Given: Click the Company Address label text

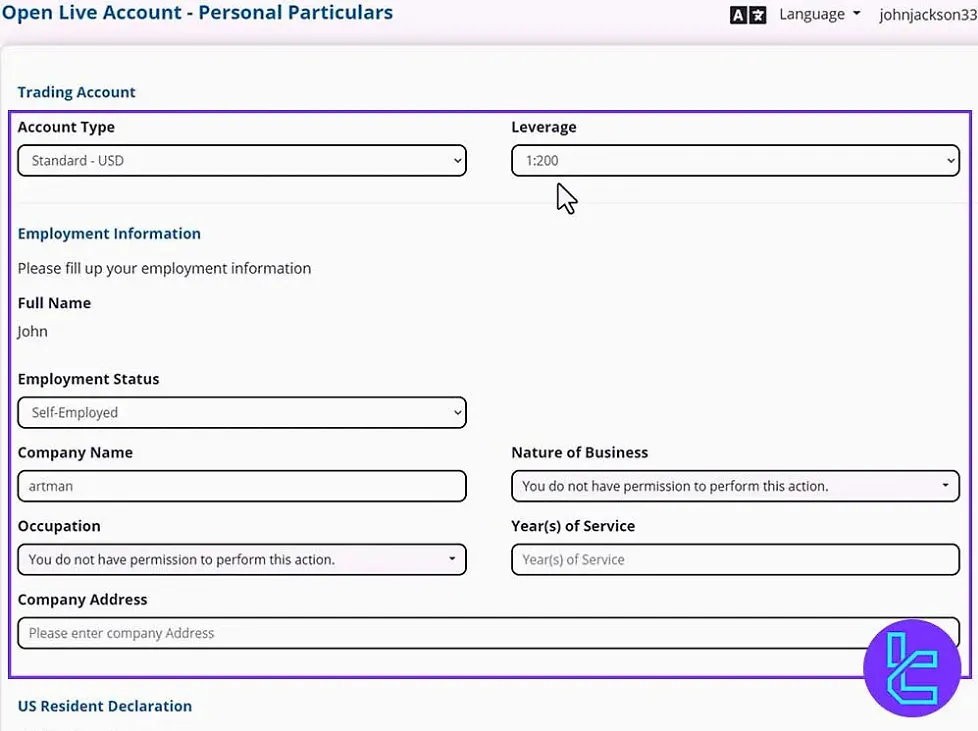Looking at the screenshot, I should (x=82, y=600).
